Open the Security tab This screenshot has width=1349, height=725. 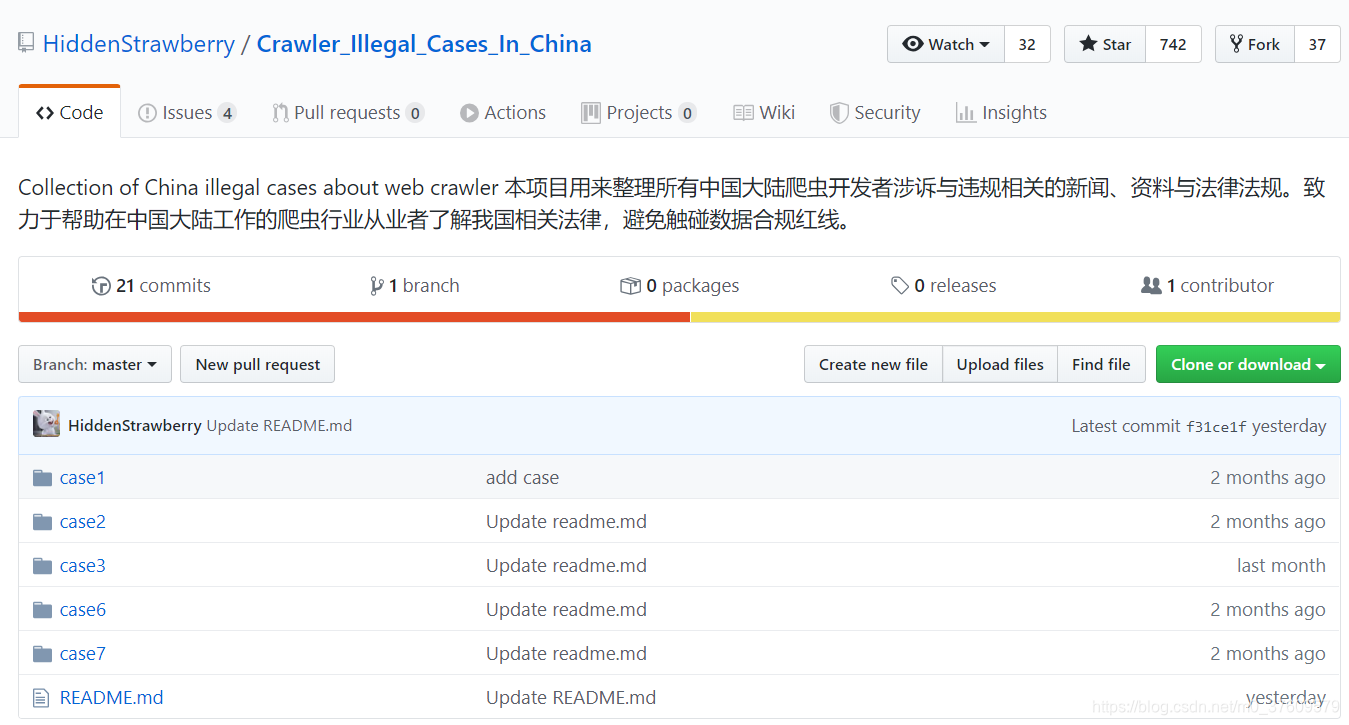click(875, 113)
